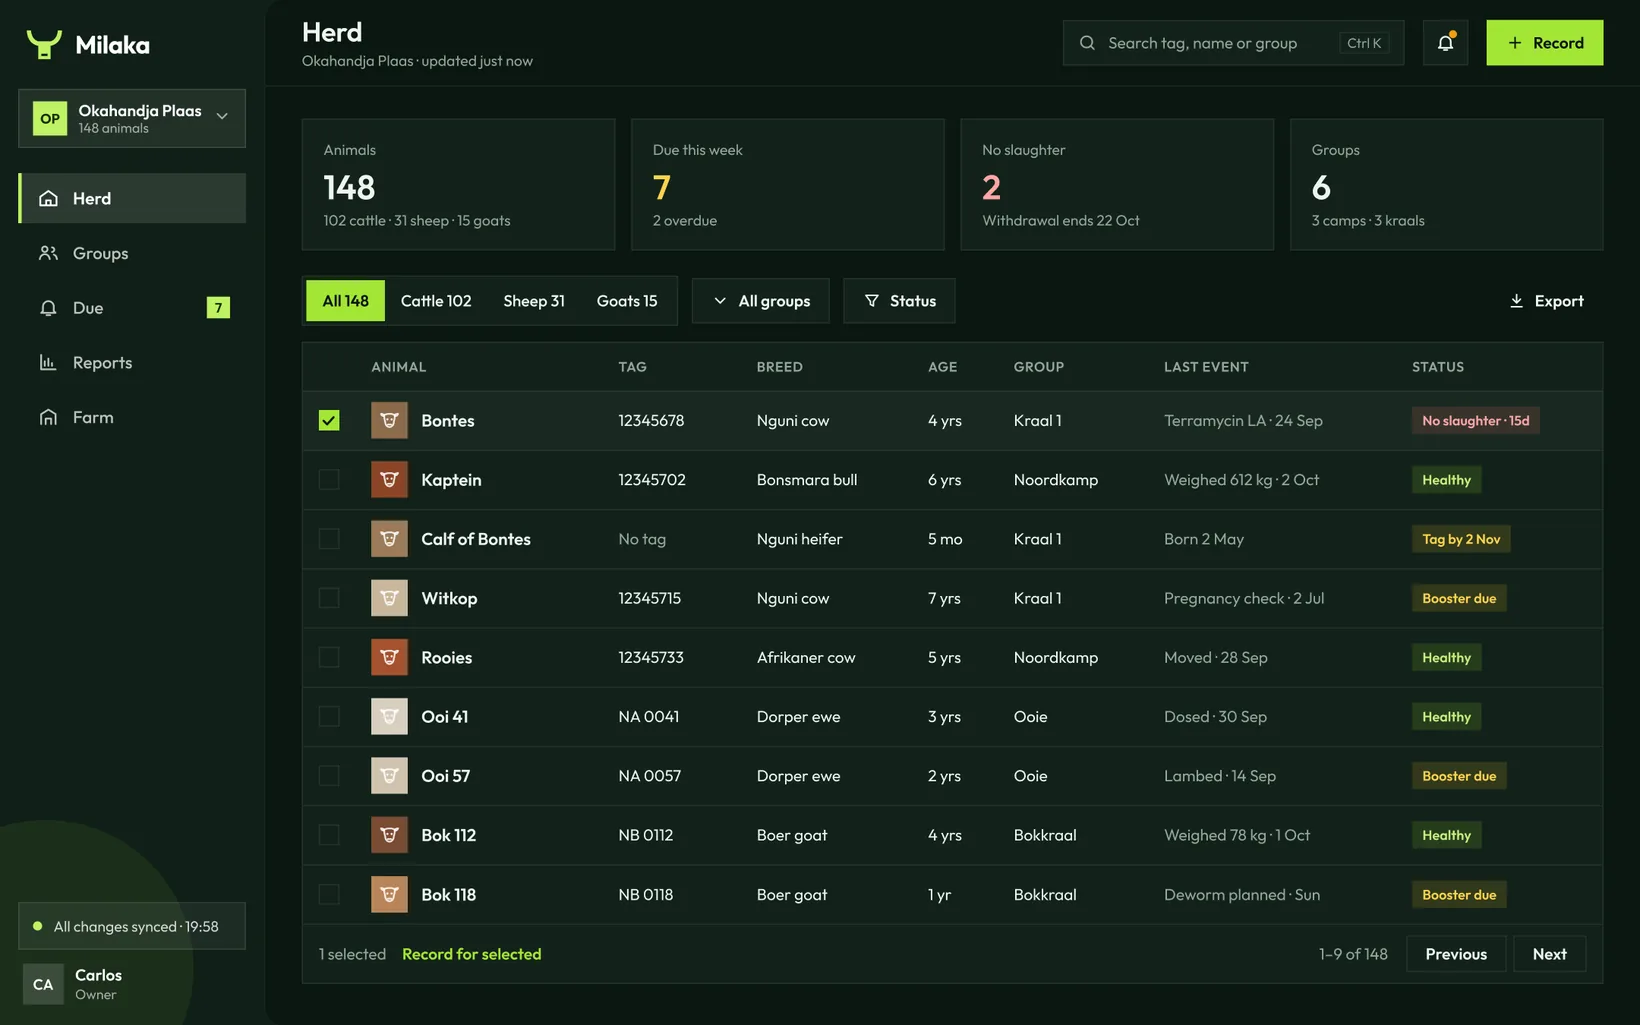The height and width of the screenshot is (1025, 1640).
Task: Click Kaptein animal avatar icon
Action: click(389, 480)
